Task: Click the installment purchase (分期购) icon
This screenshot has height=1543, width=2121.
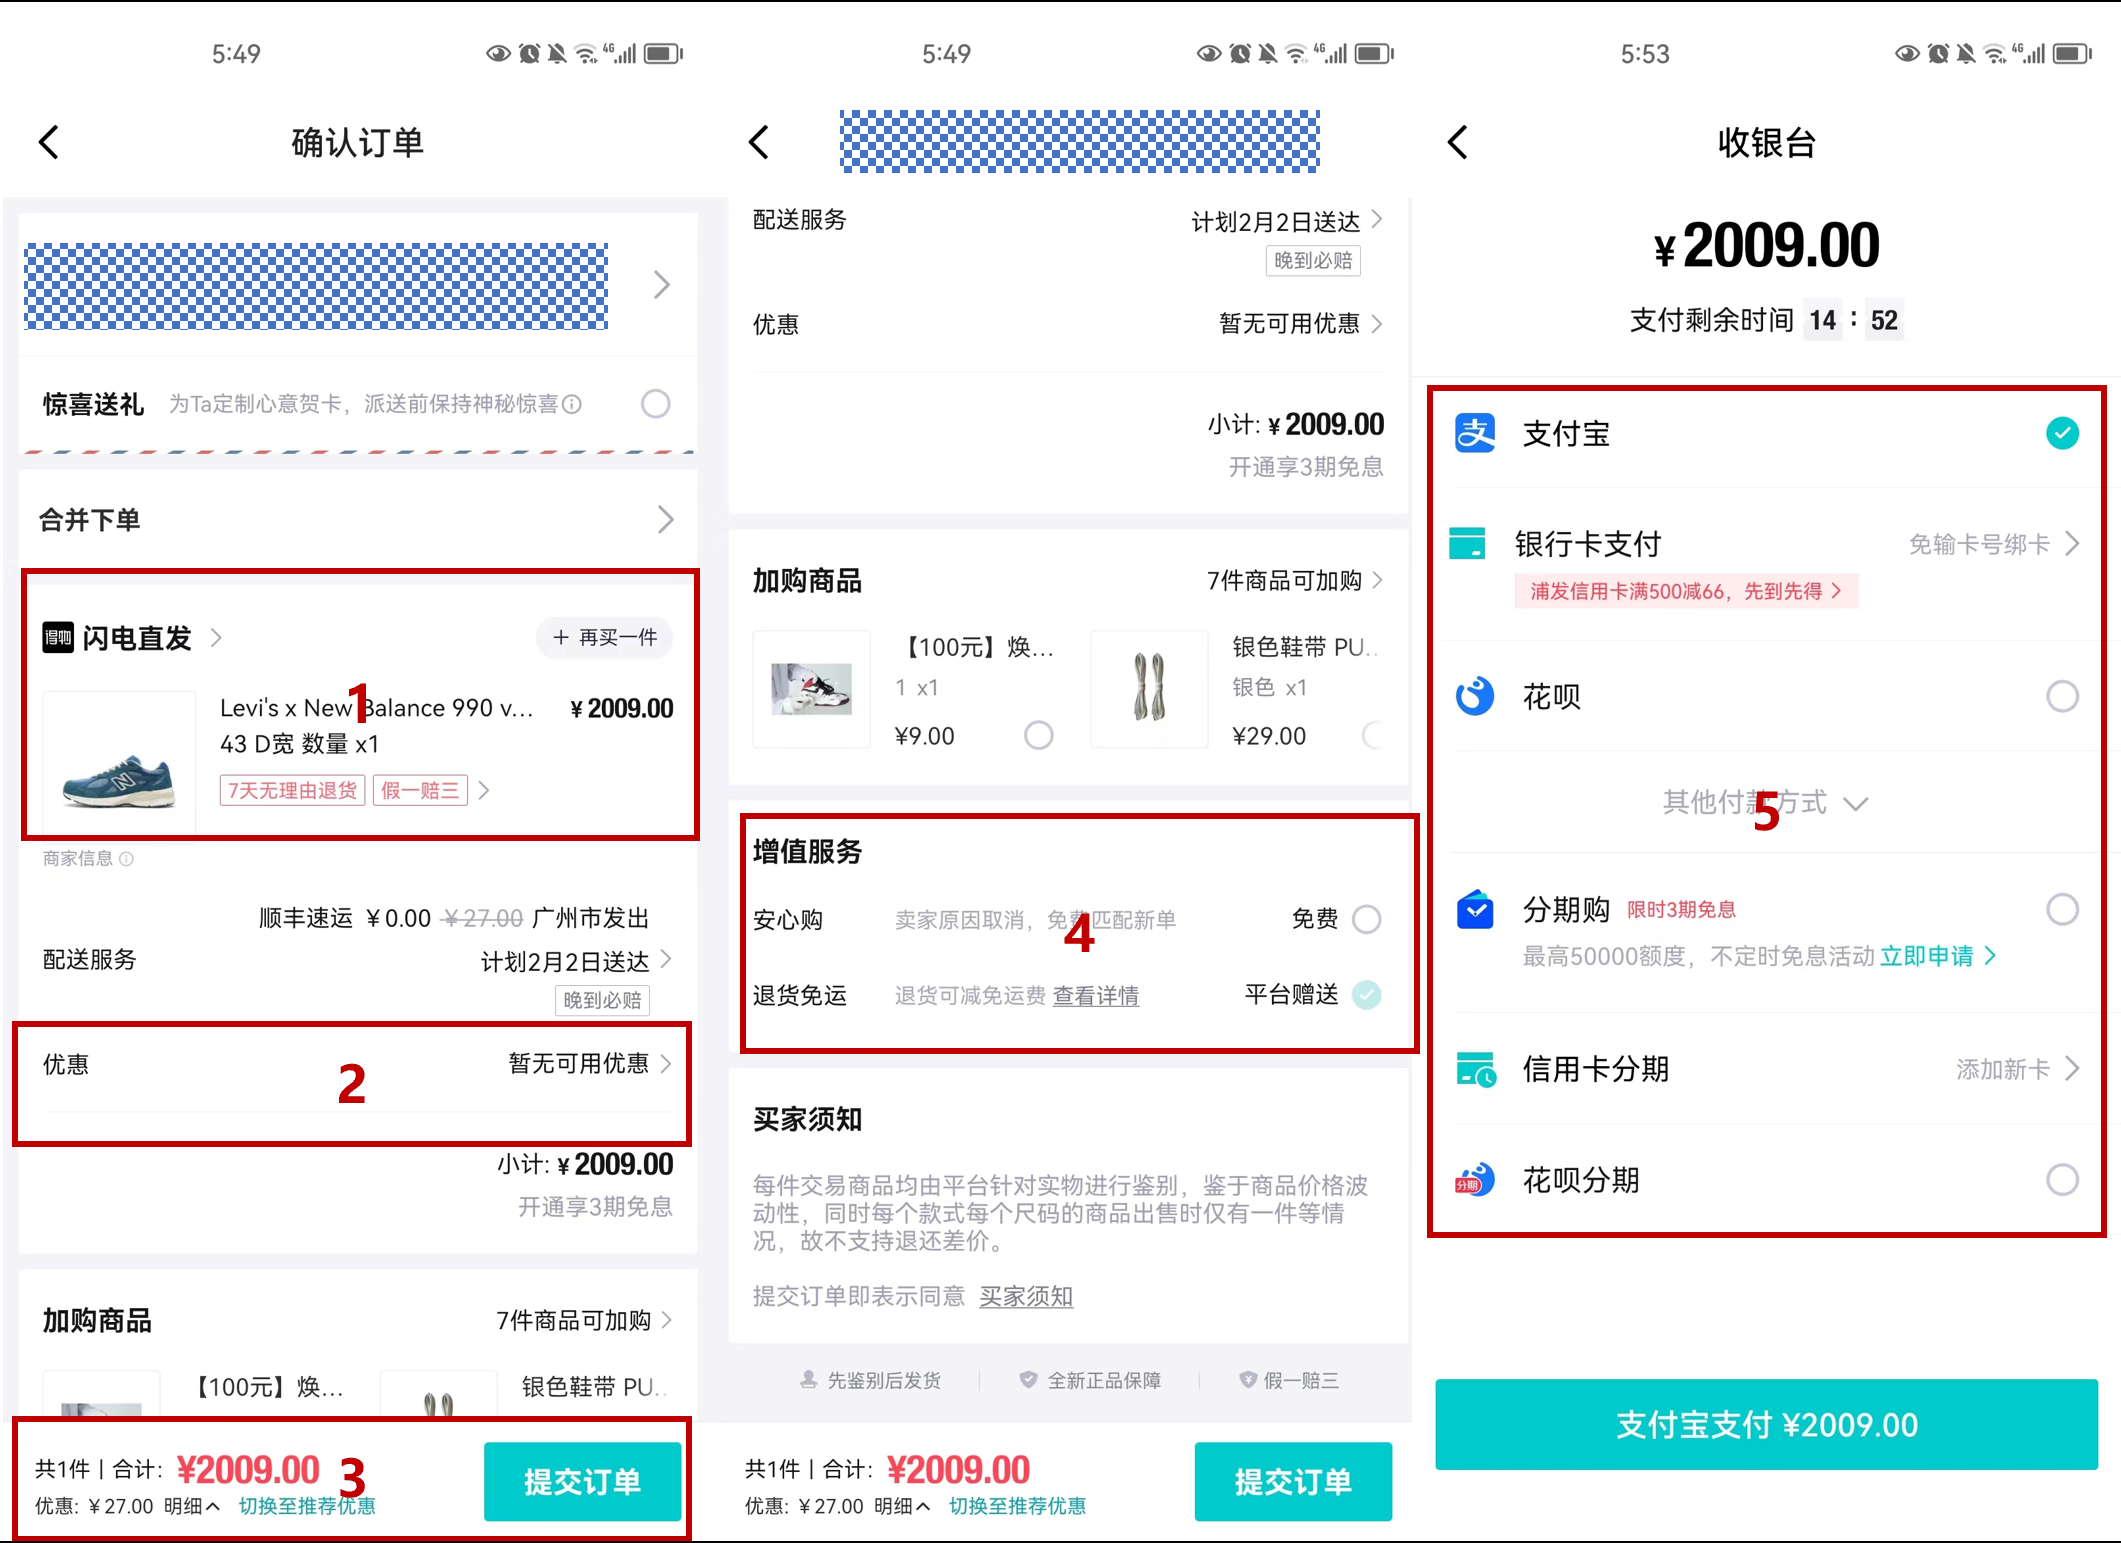Action: [x=1474, y=910]
